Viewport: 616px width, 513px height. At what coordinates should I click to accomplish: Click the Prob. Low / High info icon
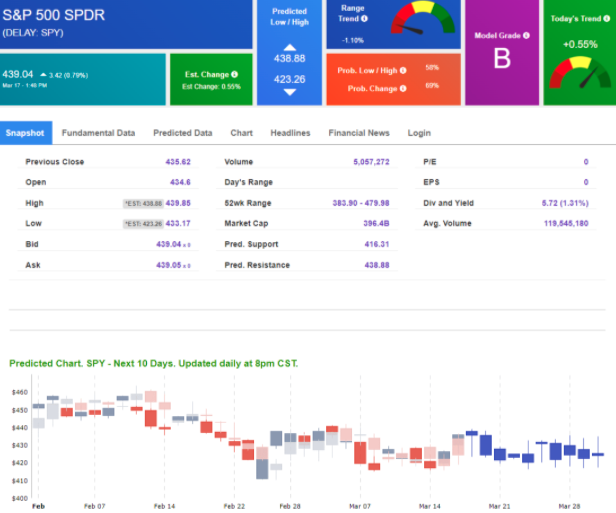403,70
